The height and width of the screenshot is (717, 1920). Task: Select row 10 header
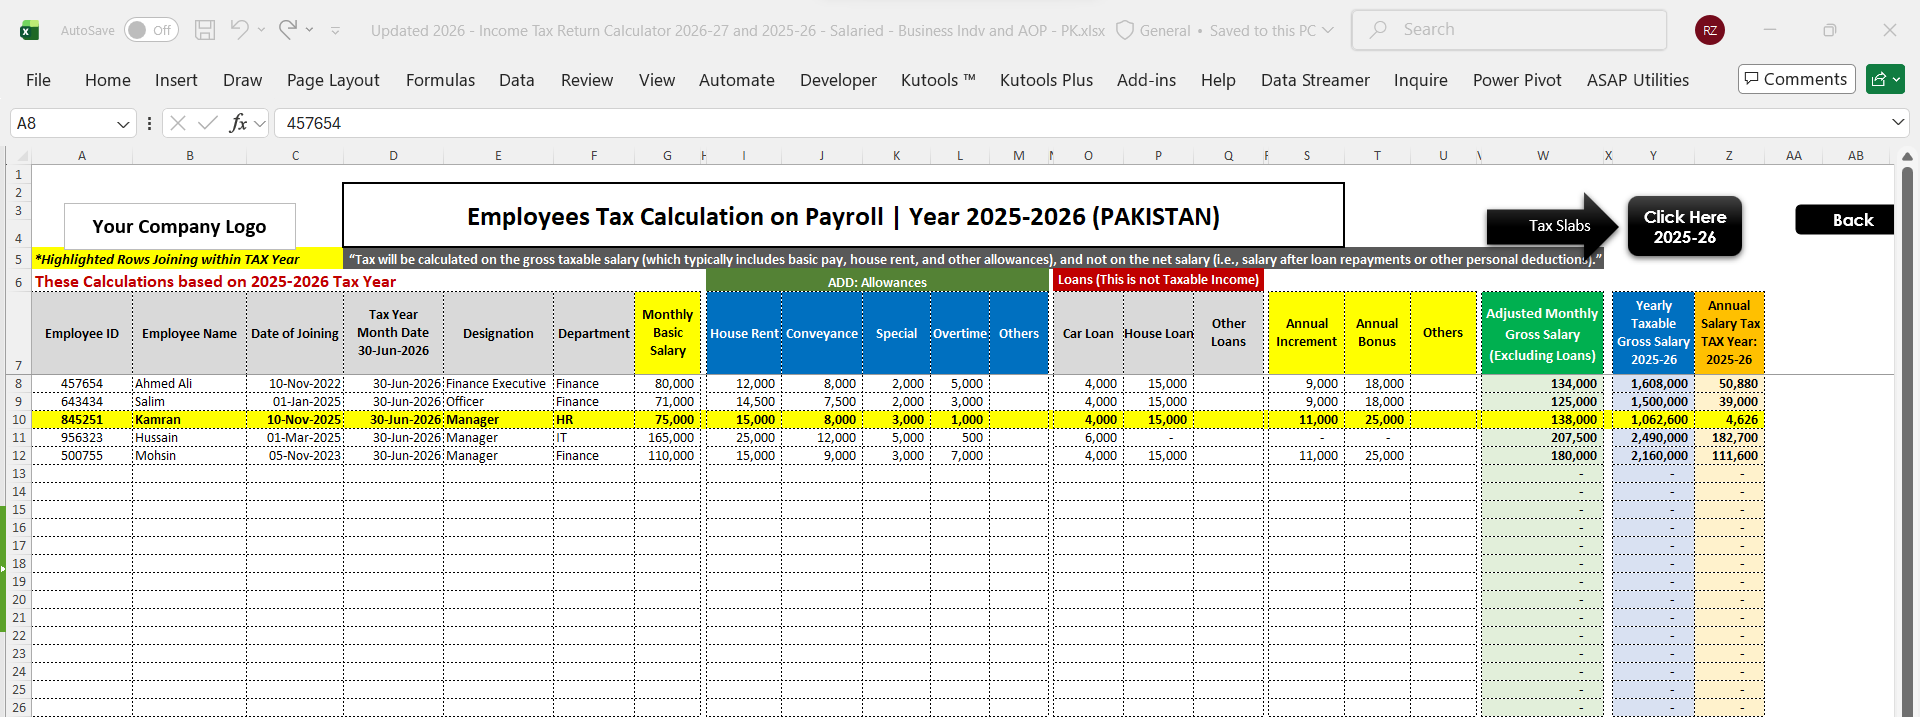coord(18,420)
